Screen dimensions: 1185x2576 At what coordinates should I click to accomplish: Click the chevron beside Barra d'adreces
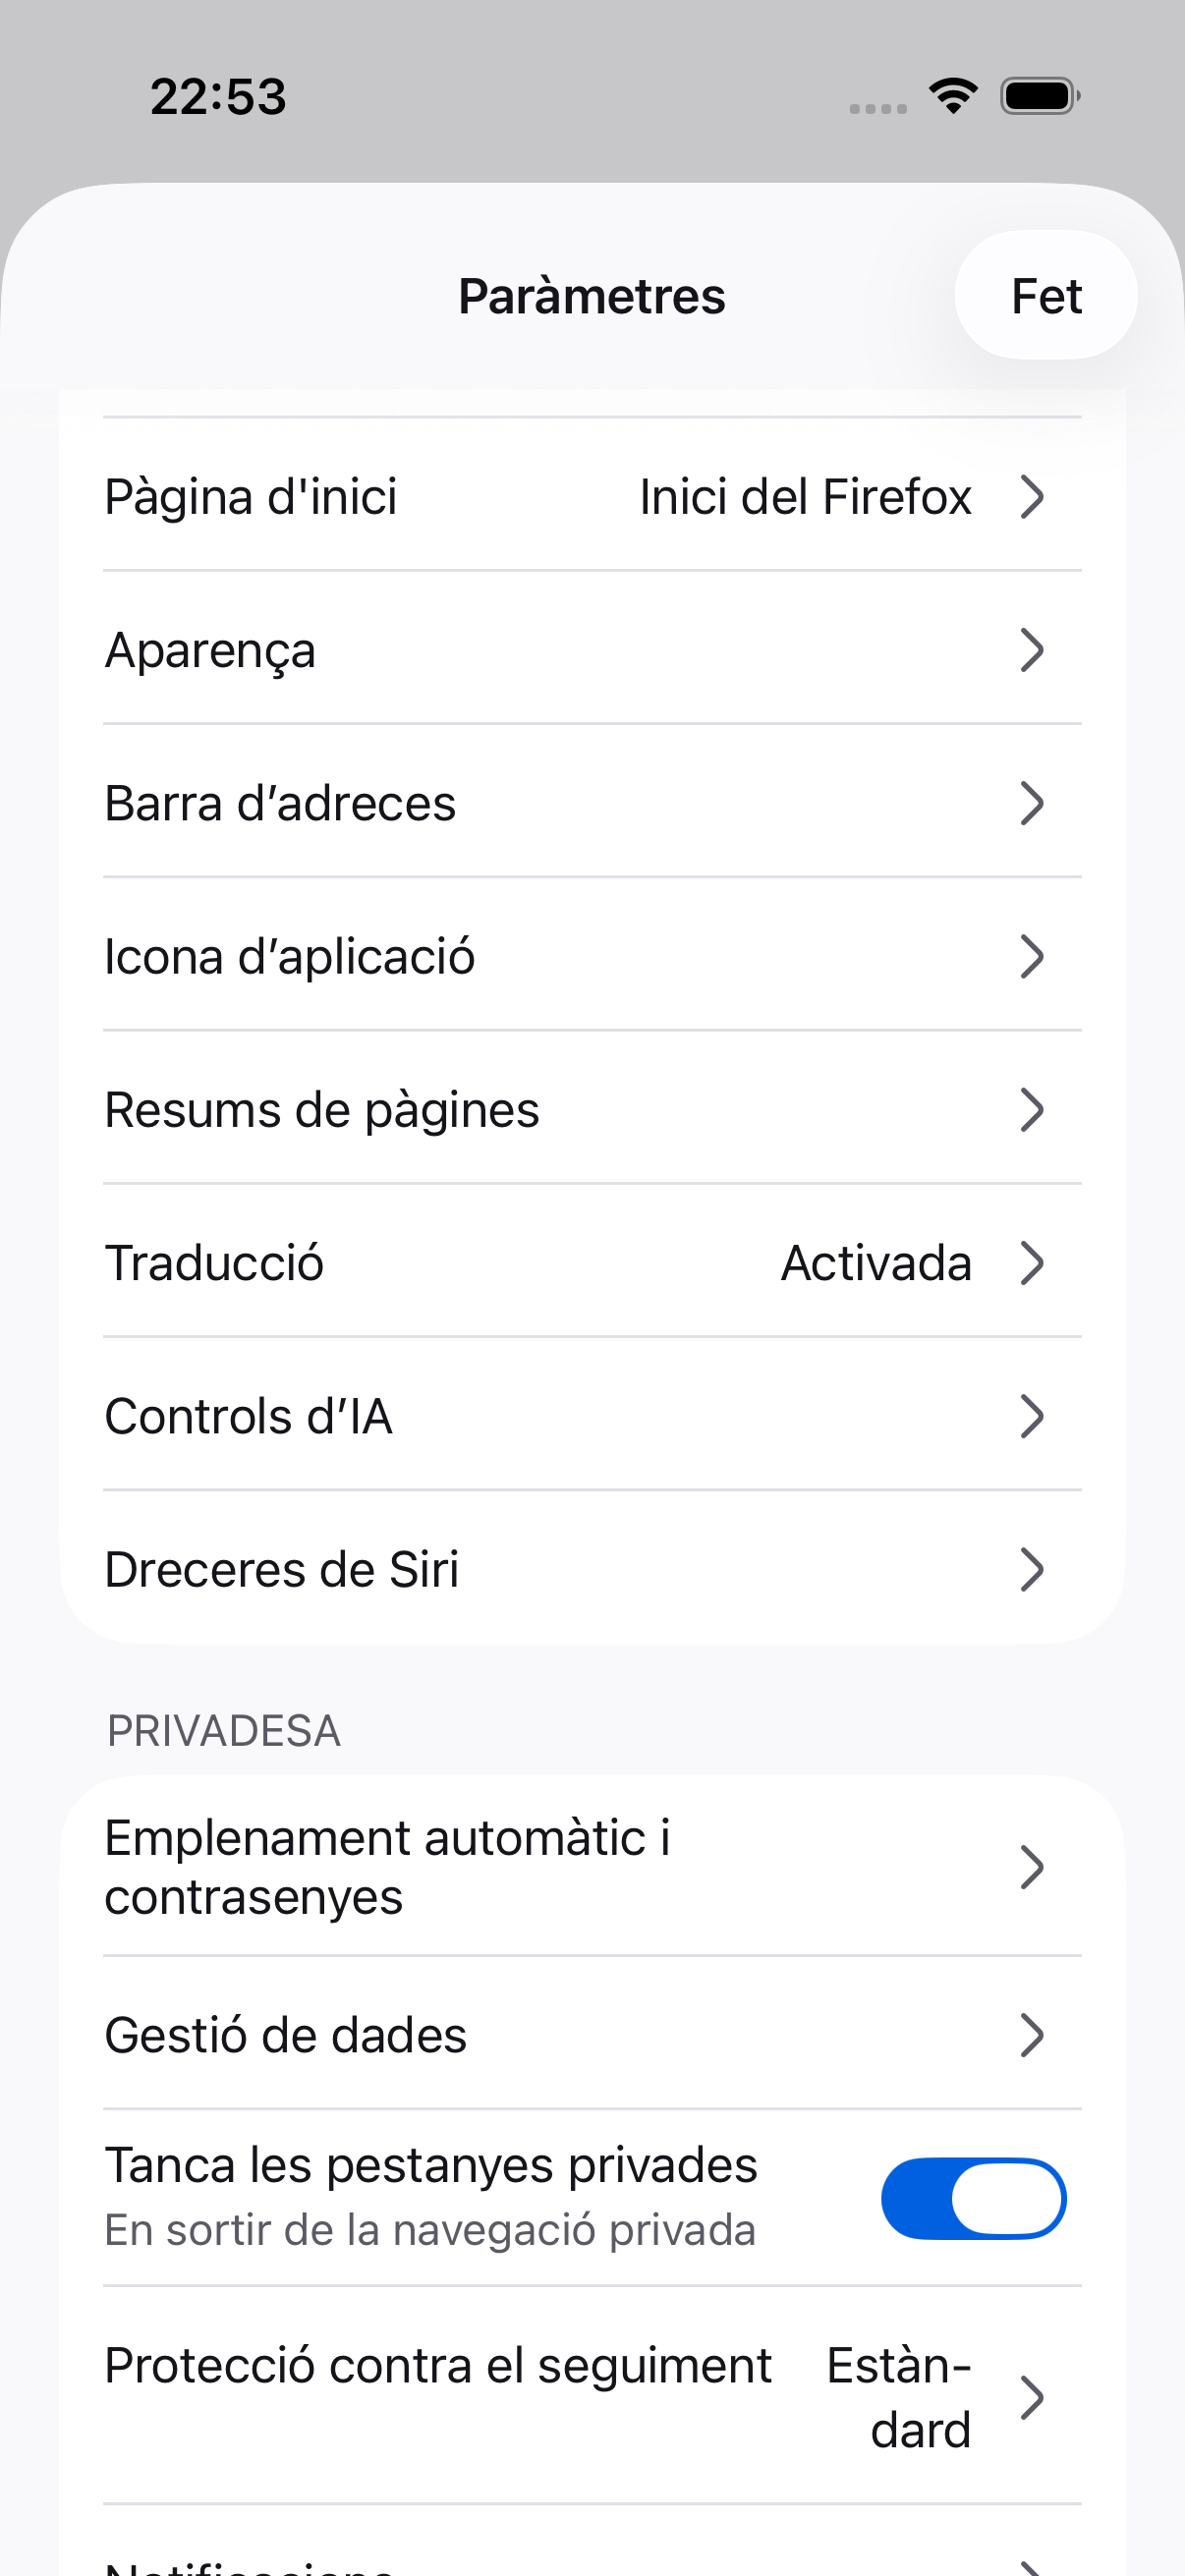[1032, 803]
